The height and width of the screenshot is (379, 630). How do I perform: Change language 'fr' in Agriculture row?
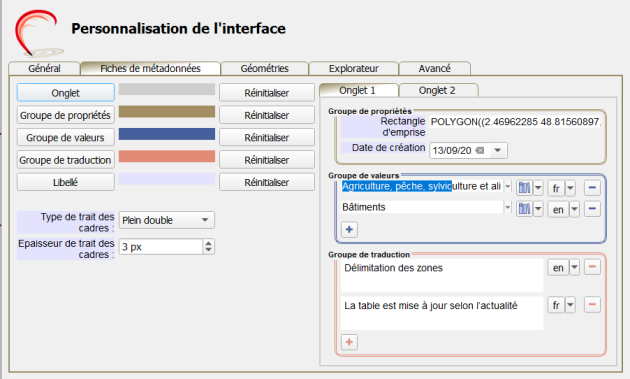point(562,188)
